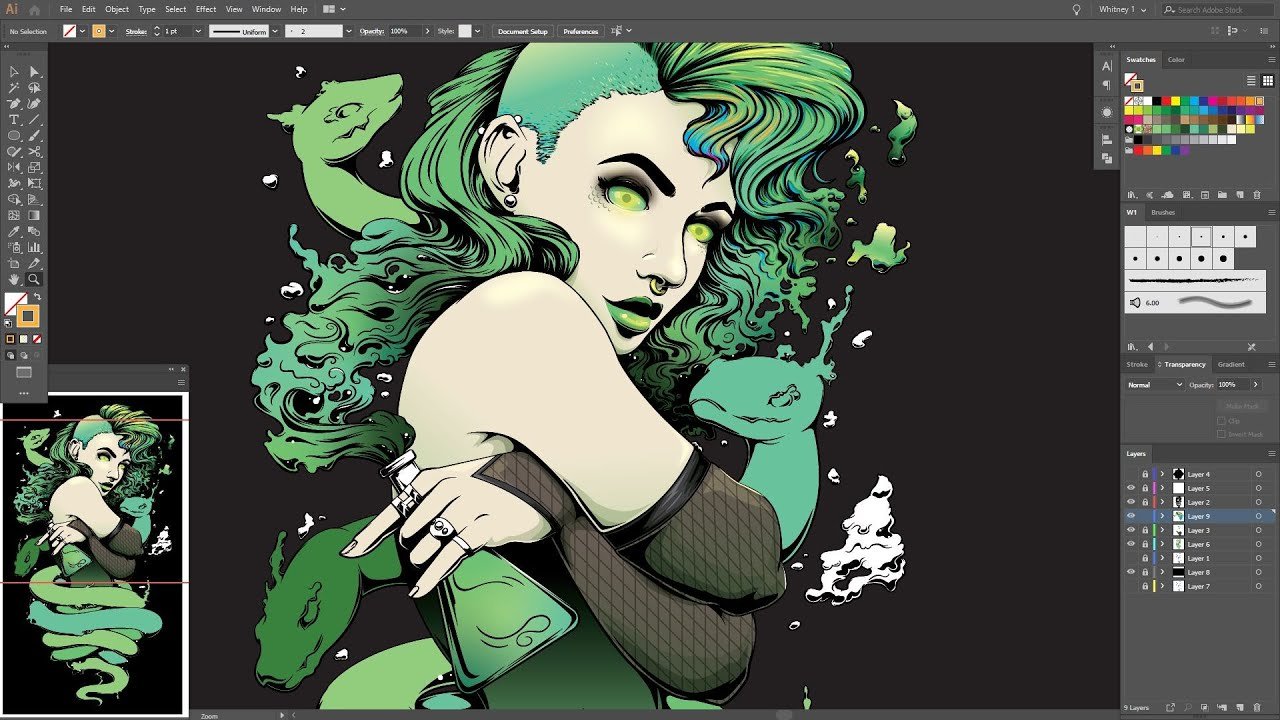Select the Gradient tool
The height and width of the screenshot is (720, 1280).
[x=34, y=215]
